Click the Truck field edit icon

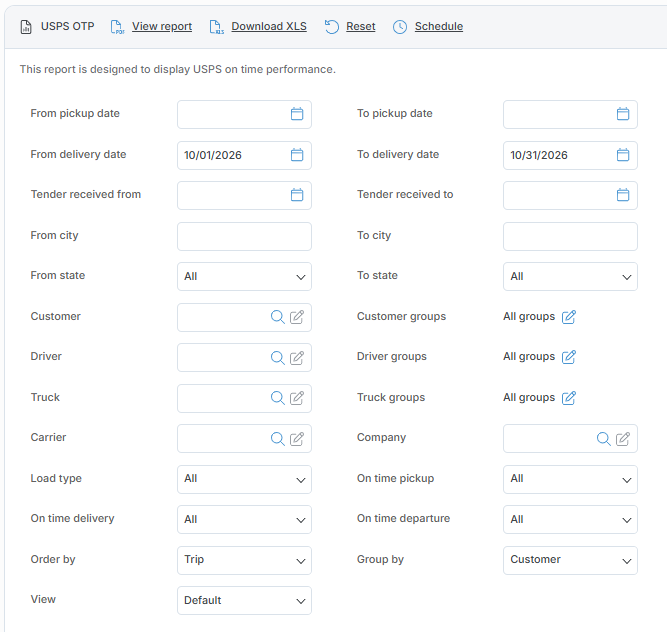click(297, 398)
